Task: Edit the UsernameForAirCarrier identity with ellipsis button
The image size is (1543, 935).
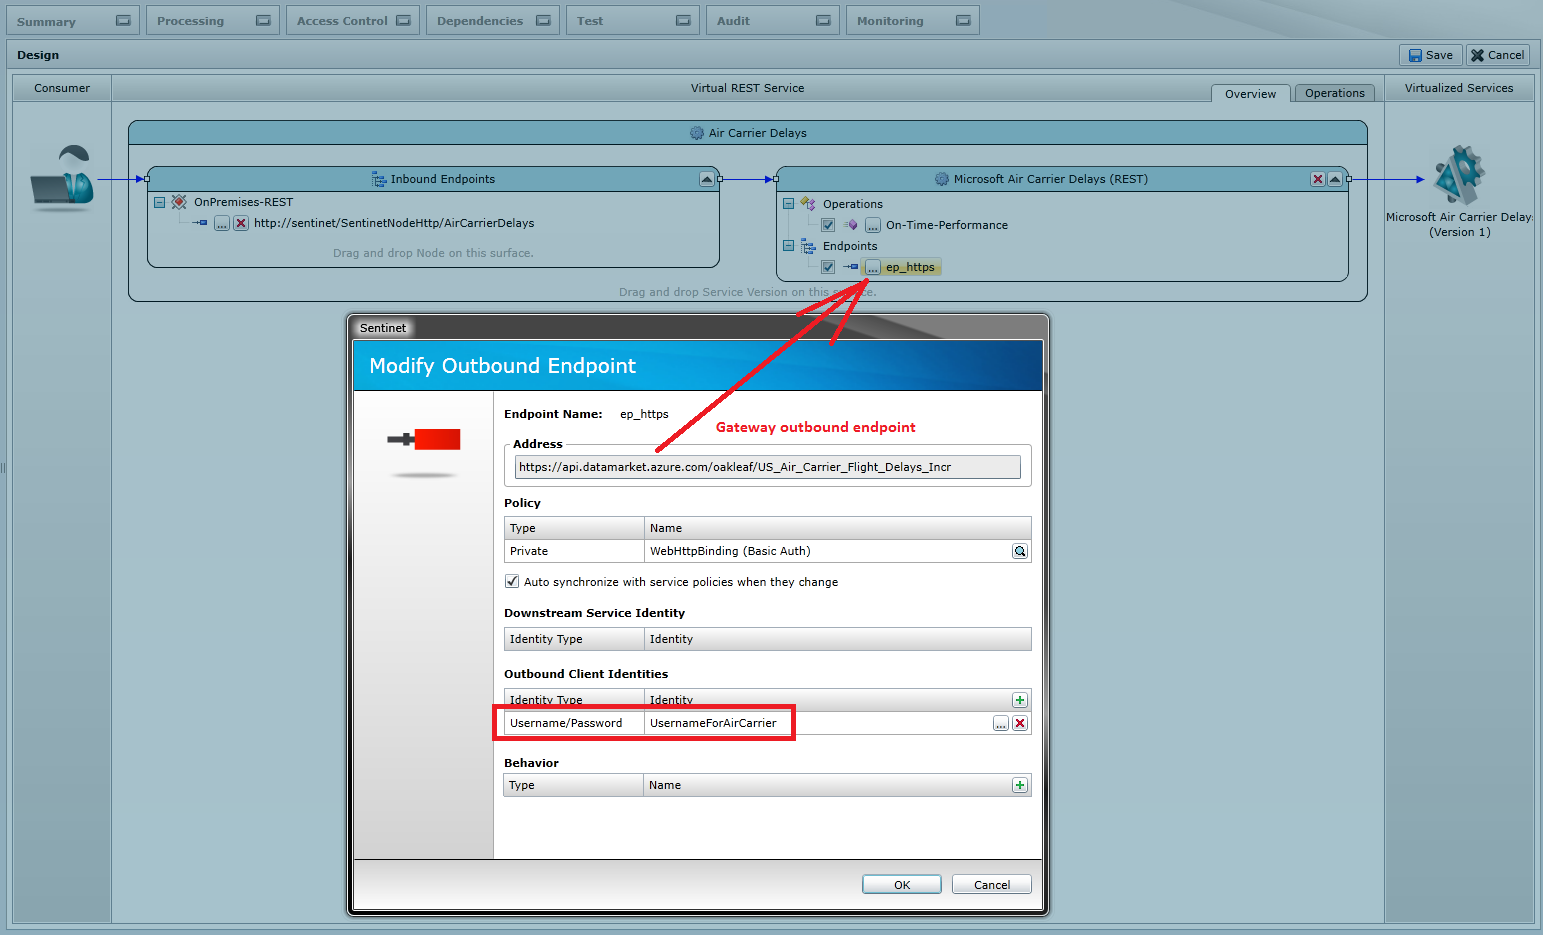Action: pyautogui.click(x=1000, y=723)
